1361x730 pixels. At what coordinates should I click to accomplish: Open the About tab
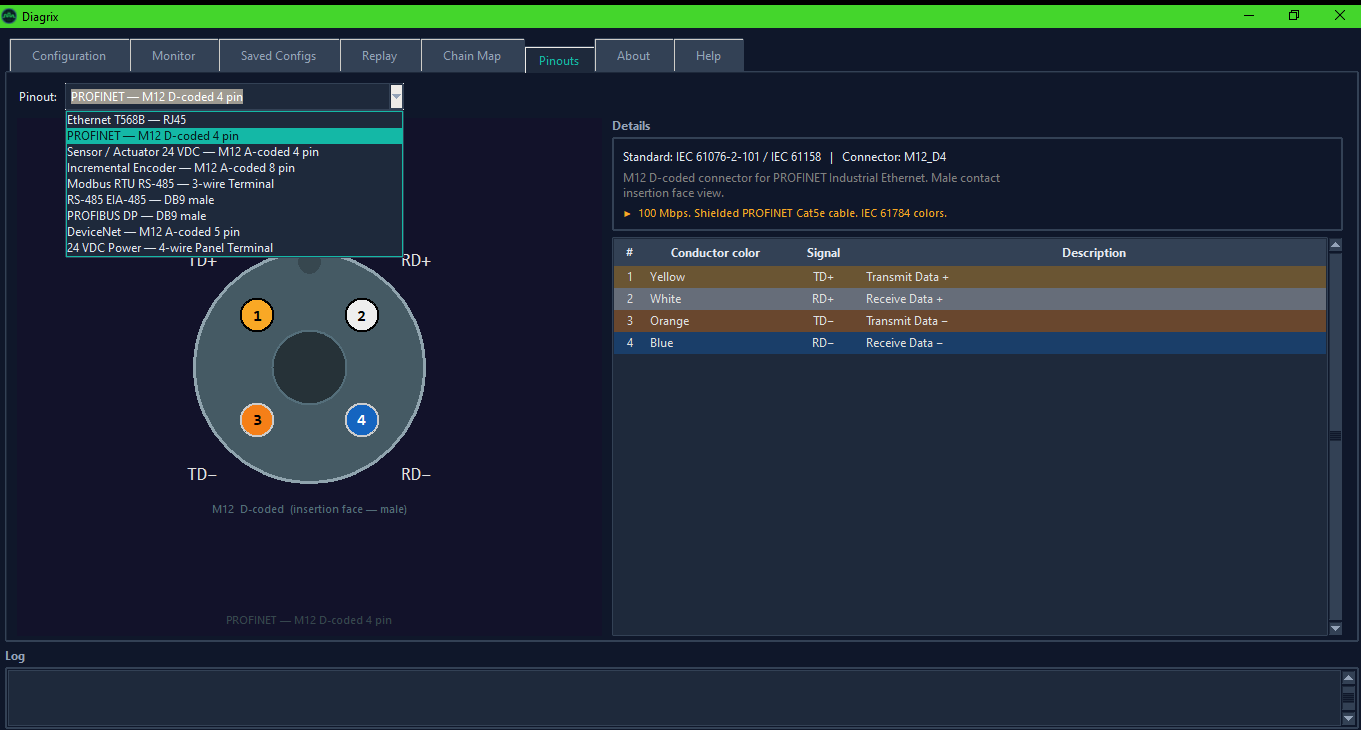(634, 56)
